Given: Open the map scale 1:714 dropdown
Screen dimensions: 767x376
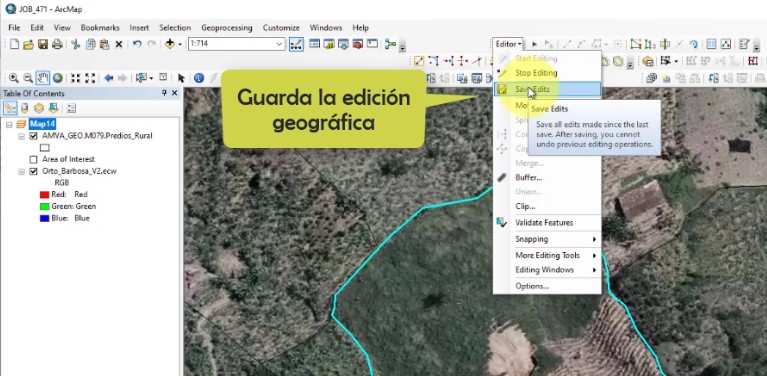Looking at the screenshot, I should pyautogui.click(x=279, y=44).
